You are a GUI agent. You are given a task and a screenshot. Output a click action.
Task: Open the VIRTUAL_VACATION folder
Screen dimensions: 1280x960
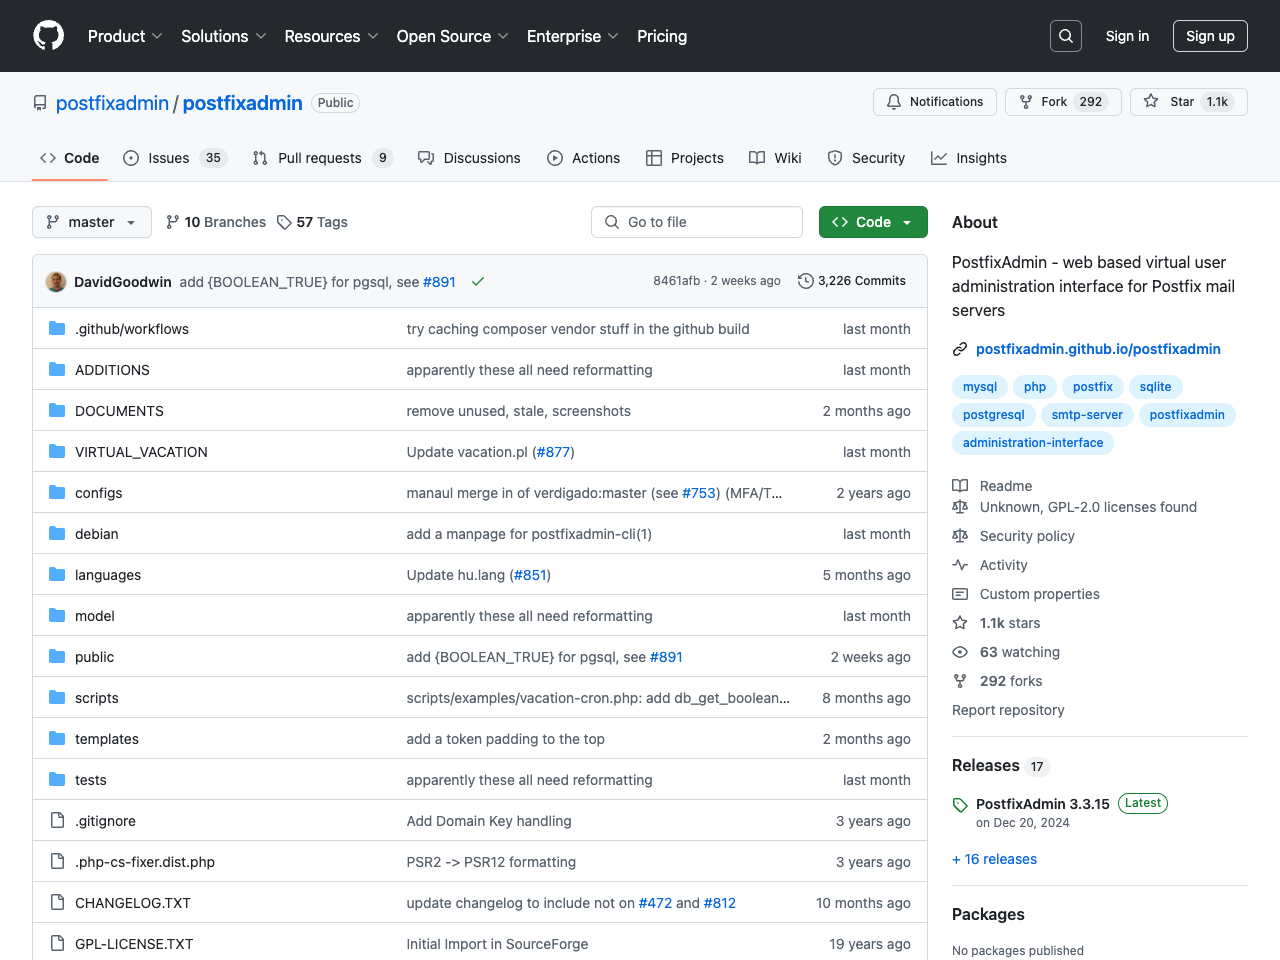tap(141, 452)
